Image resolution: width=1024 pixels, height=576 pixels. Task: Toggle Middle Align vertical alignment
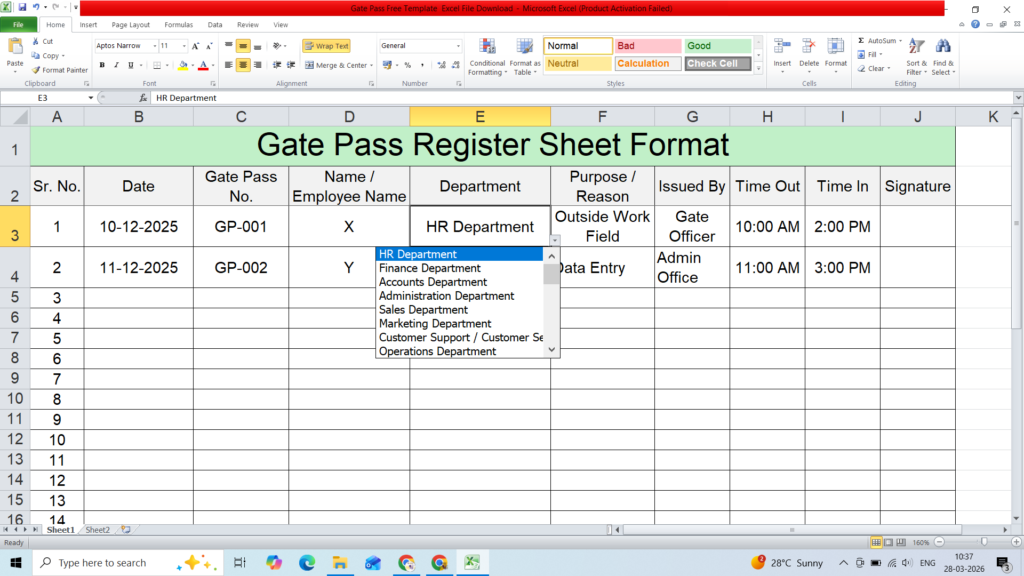243,46
